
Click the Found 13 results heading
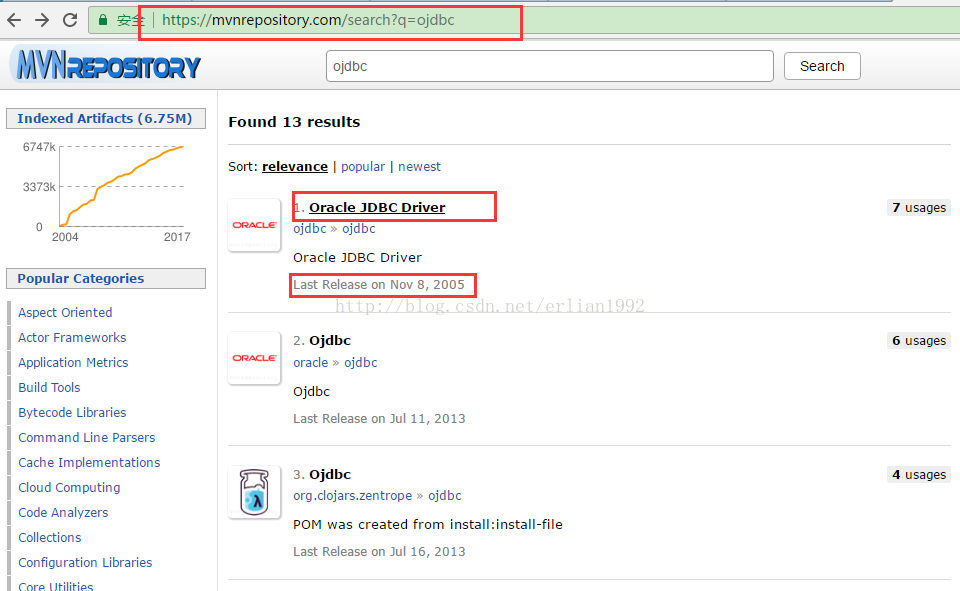click(x=294, y=122)
